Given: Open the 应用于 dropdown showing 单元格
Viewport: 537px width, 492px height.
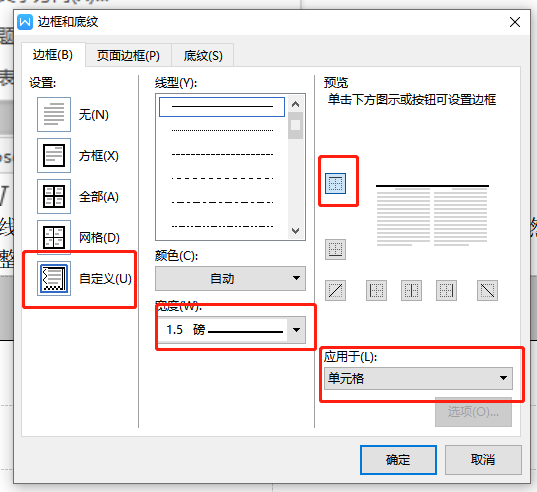Looking at the screenshot, I should (x=419, y=378).
